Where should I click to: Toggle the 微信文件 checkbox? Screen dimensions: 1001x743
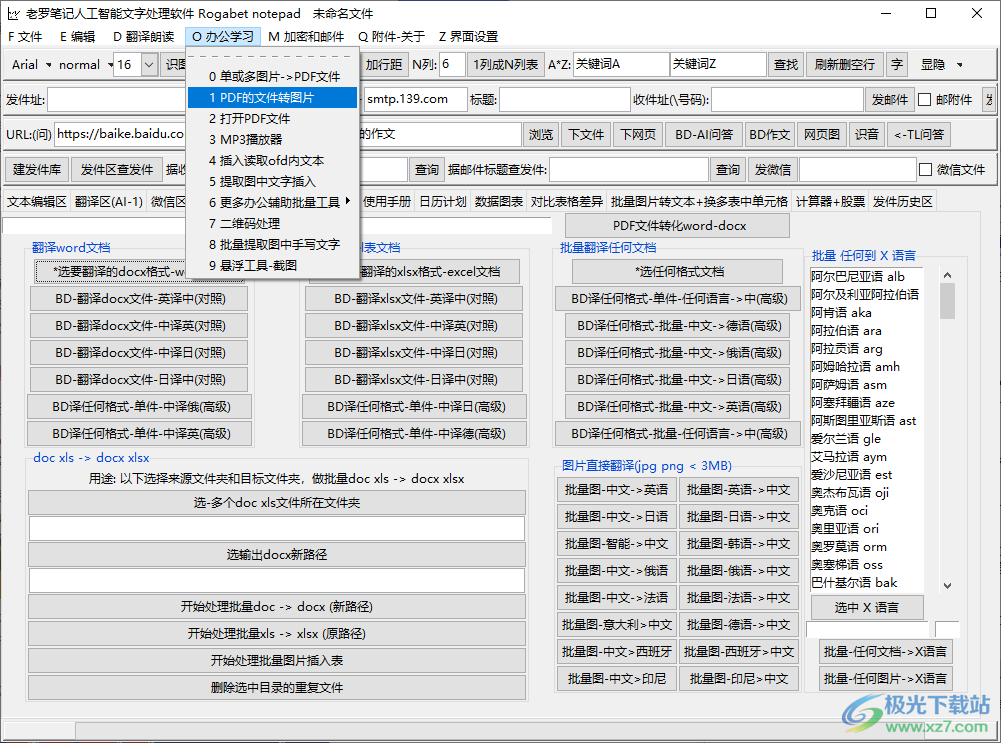(926, 170)
